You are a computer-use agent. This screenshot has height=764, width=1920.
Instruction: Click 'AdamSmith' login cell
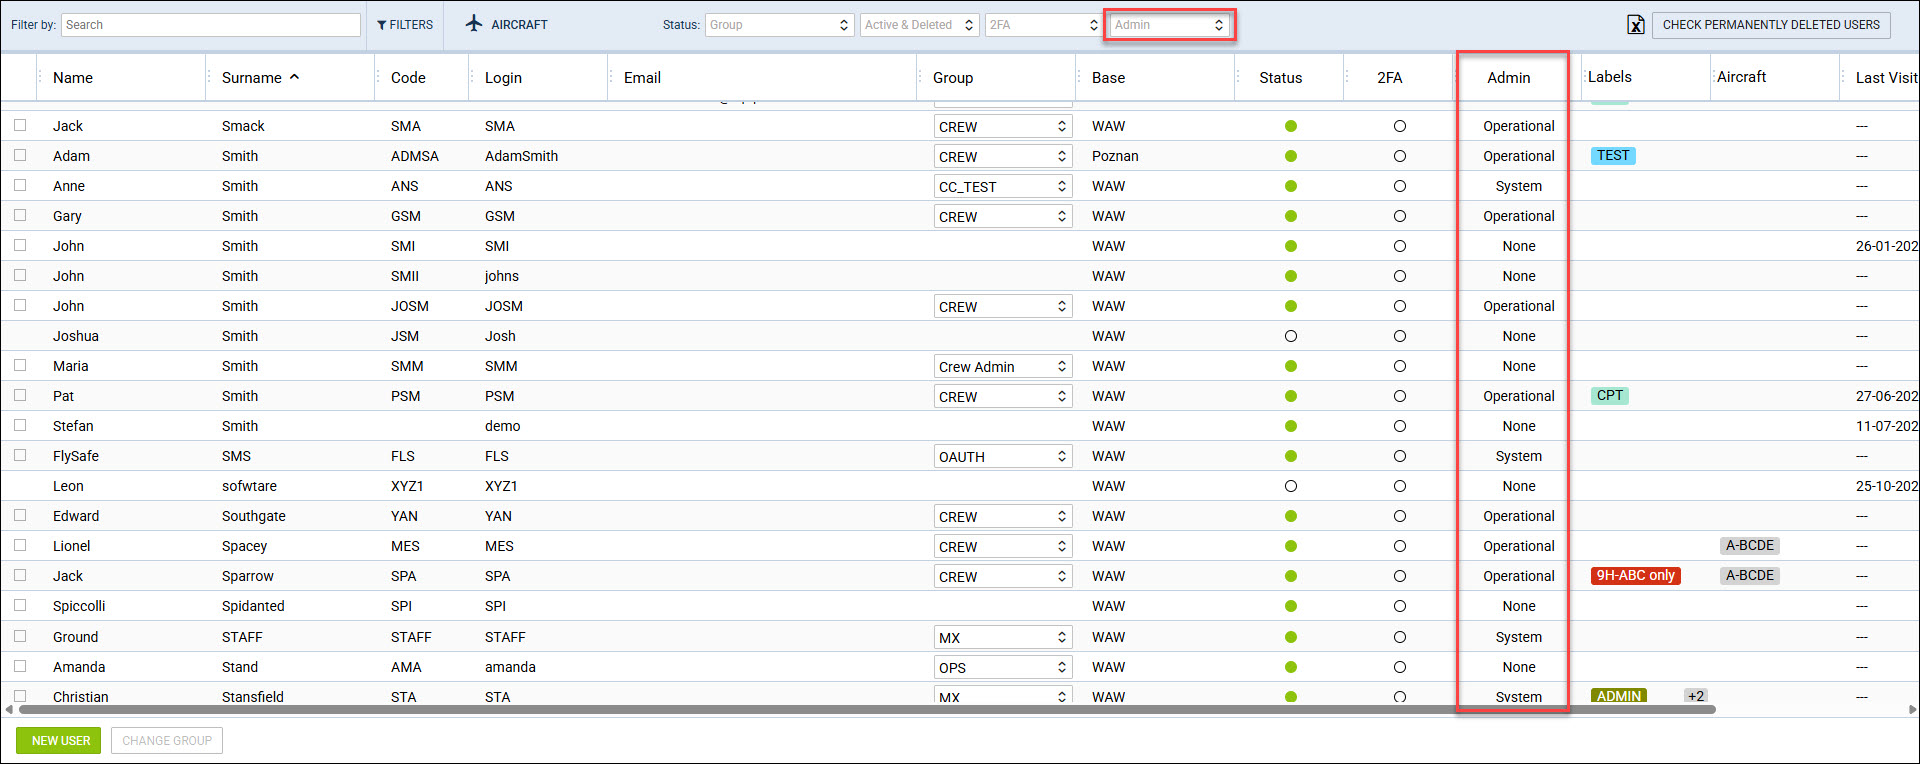tap(522, 156)
